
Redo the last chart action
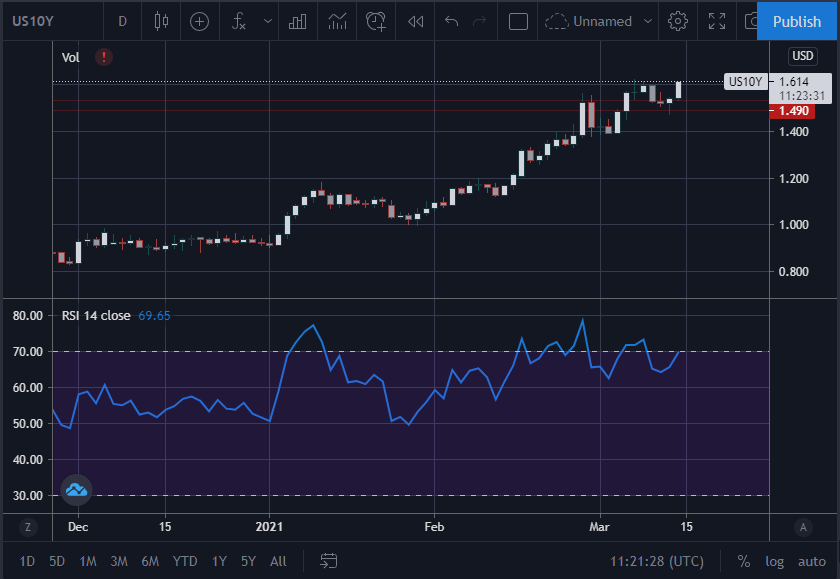pyautogui.click(x=479, y=21)
